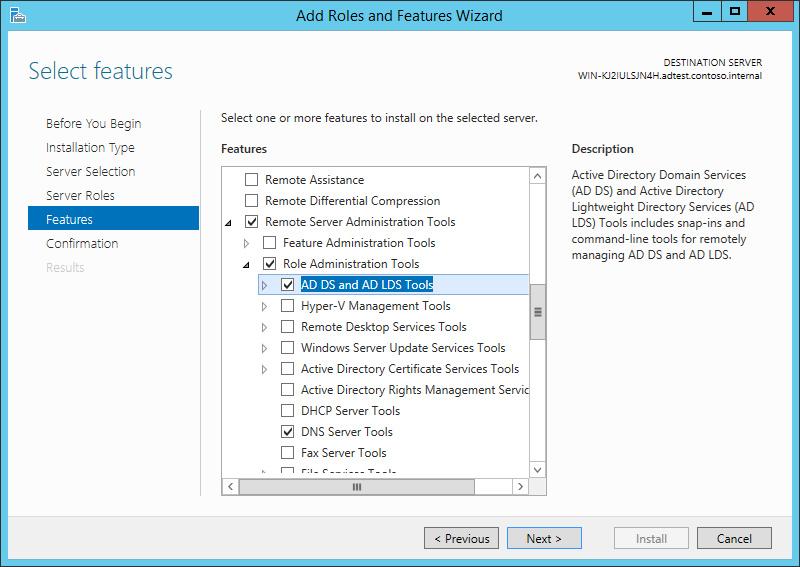Check the Feature Administration Tools checkbox
Screen dimensions: 800x567
[x=269, y=242]
